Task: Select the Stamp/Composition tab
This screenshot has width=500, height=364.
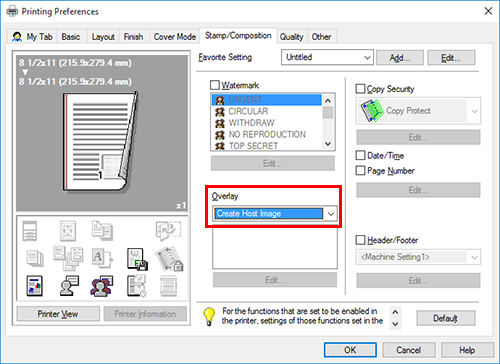Action: tap(238, 36)
